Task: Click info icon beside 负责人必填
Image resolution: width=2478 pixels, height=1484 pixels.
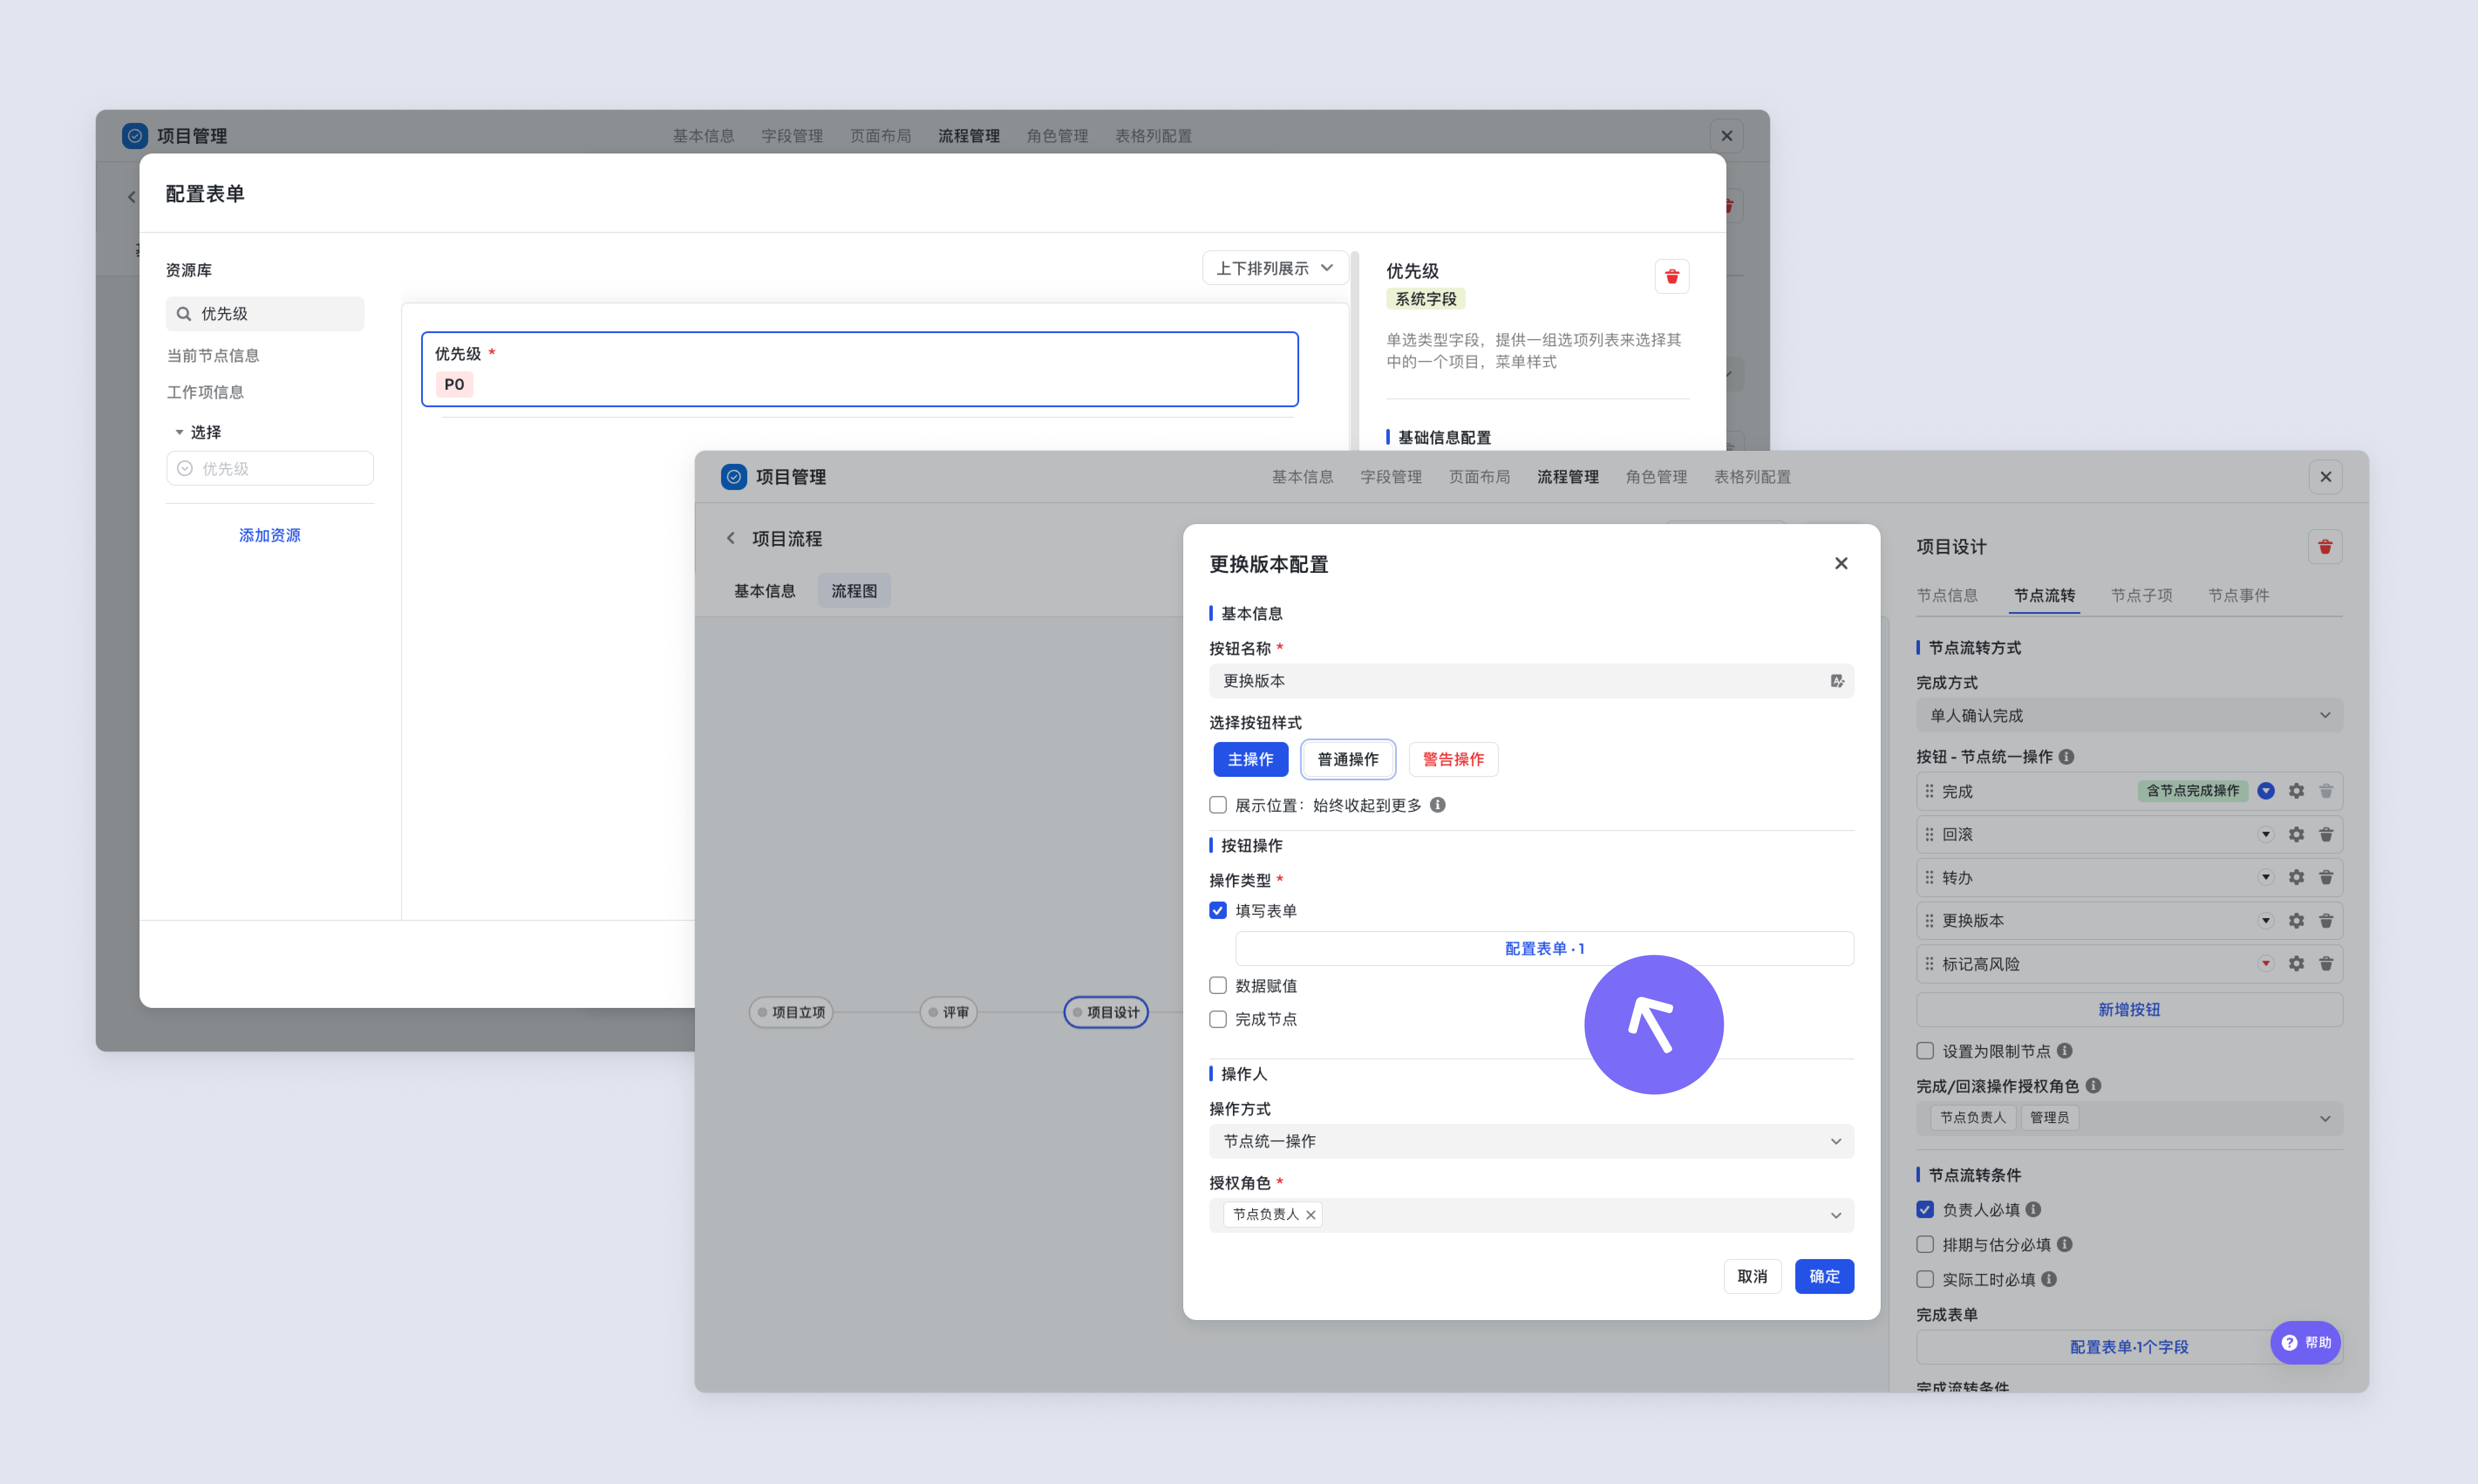Action: (2033, 1210)
